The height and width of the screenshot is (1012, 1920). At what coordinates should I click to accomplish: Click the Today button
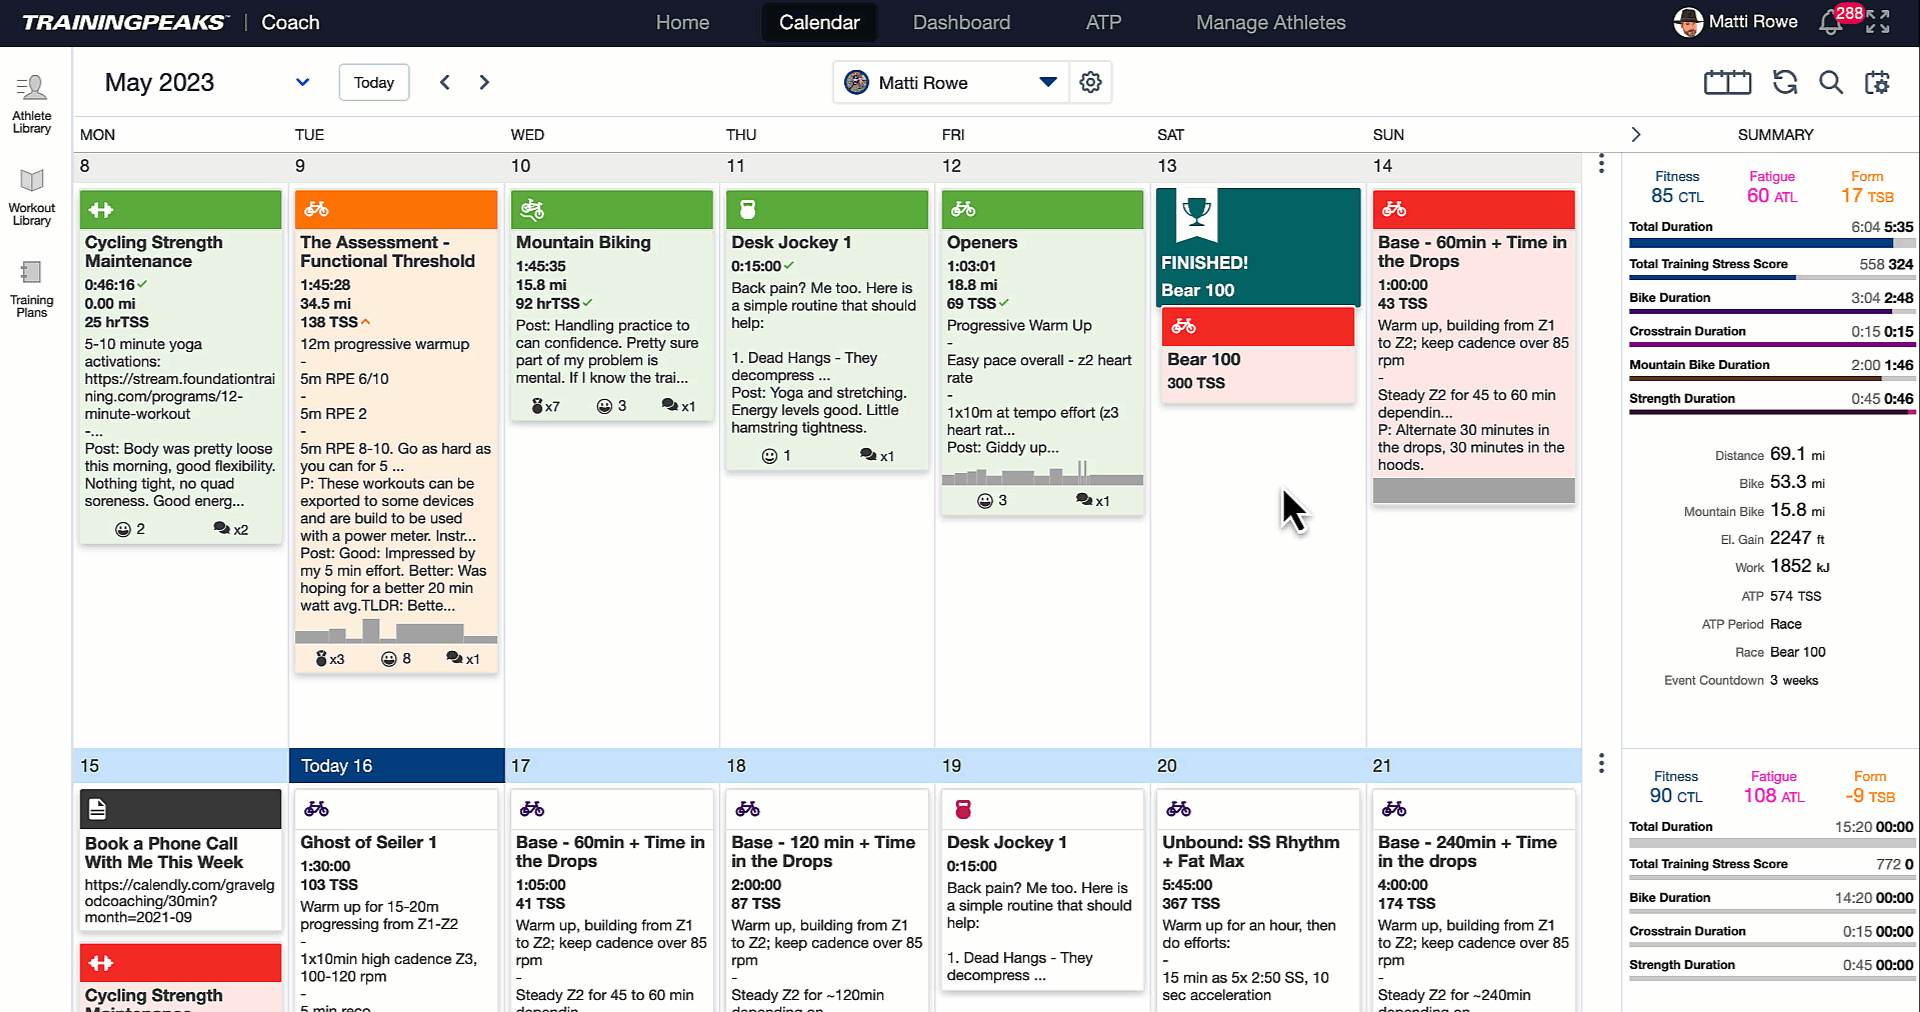[373, 83]
